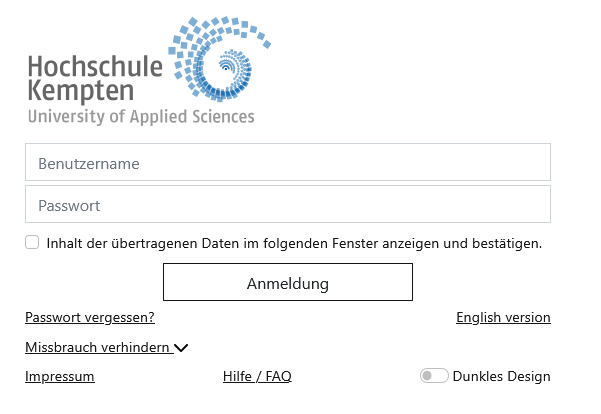Screen dimensions: 601x414
Task: Click the 'Dunkles Design' label text
Action: pos(501,377)
